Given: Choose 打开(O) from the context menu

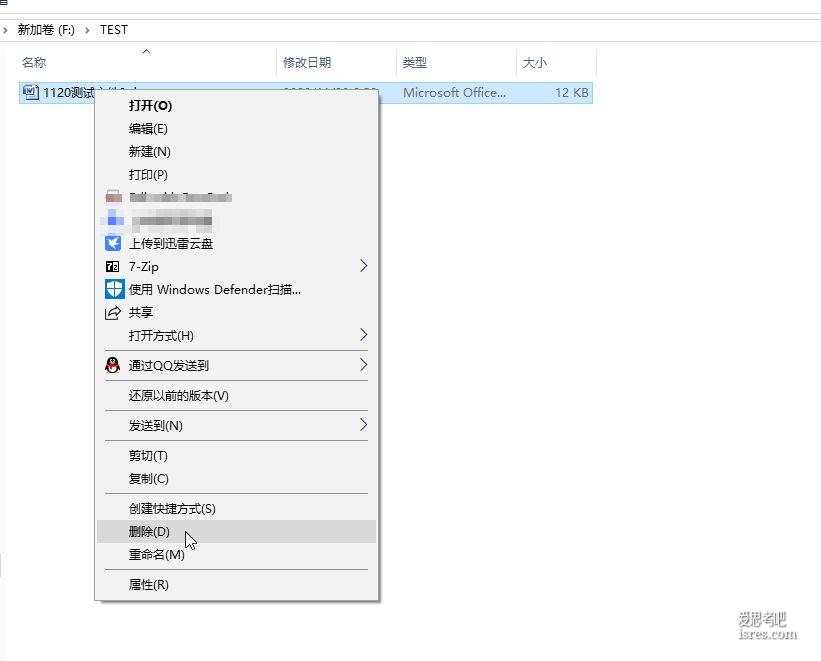Looking at the screenshot, I should pyautogui.click(x=236, y=106).
